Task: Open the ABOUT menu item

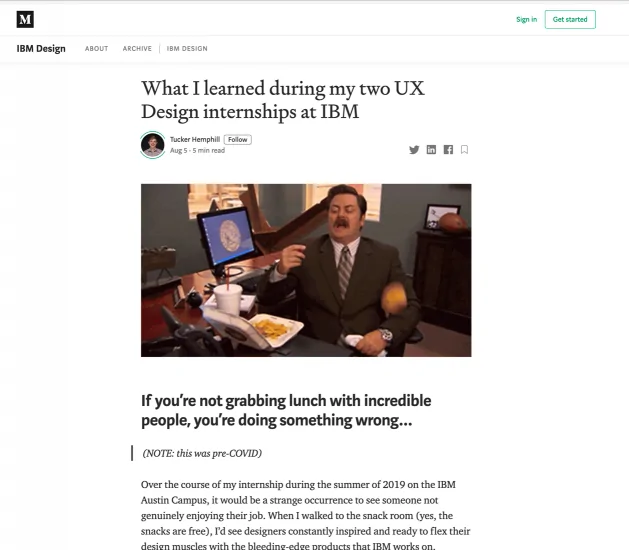Action: 96,49
